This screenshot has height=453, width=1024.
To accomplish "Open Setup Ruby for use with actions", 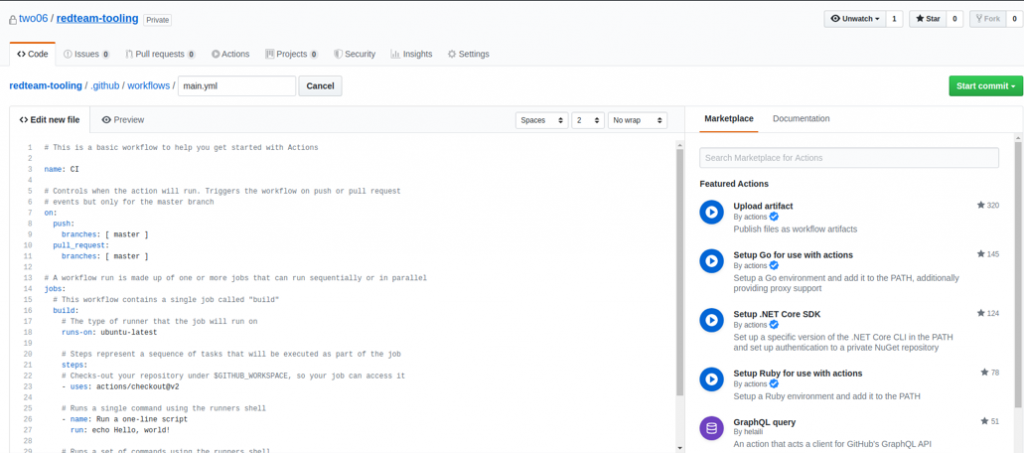I will (x=797, y=373).
